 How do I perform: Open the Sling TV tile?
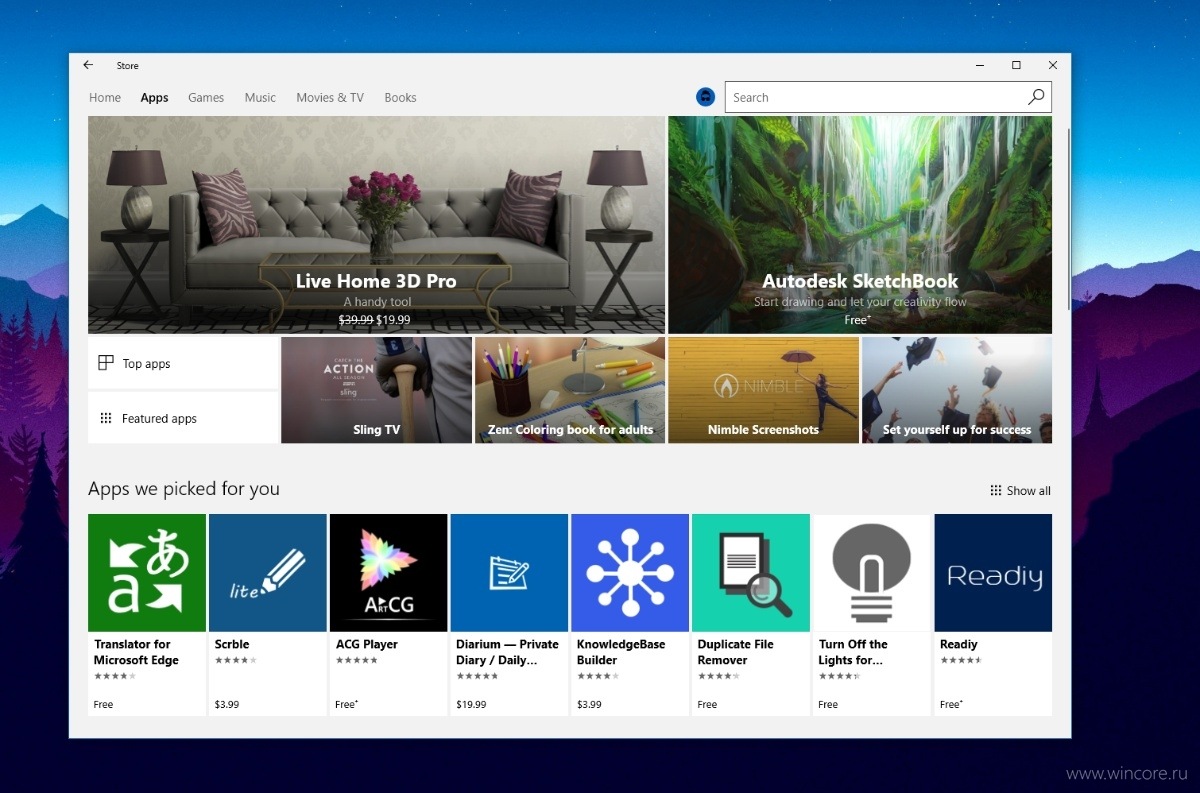coord(376,390)
